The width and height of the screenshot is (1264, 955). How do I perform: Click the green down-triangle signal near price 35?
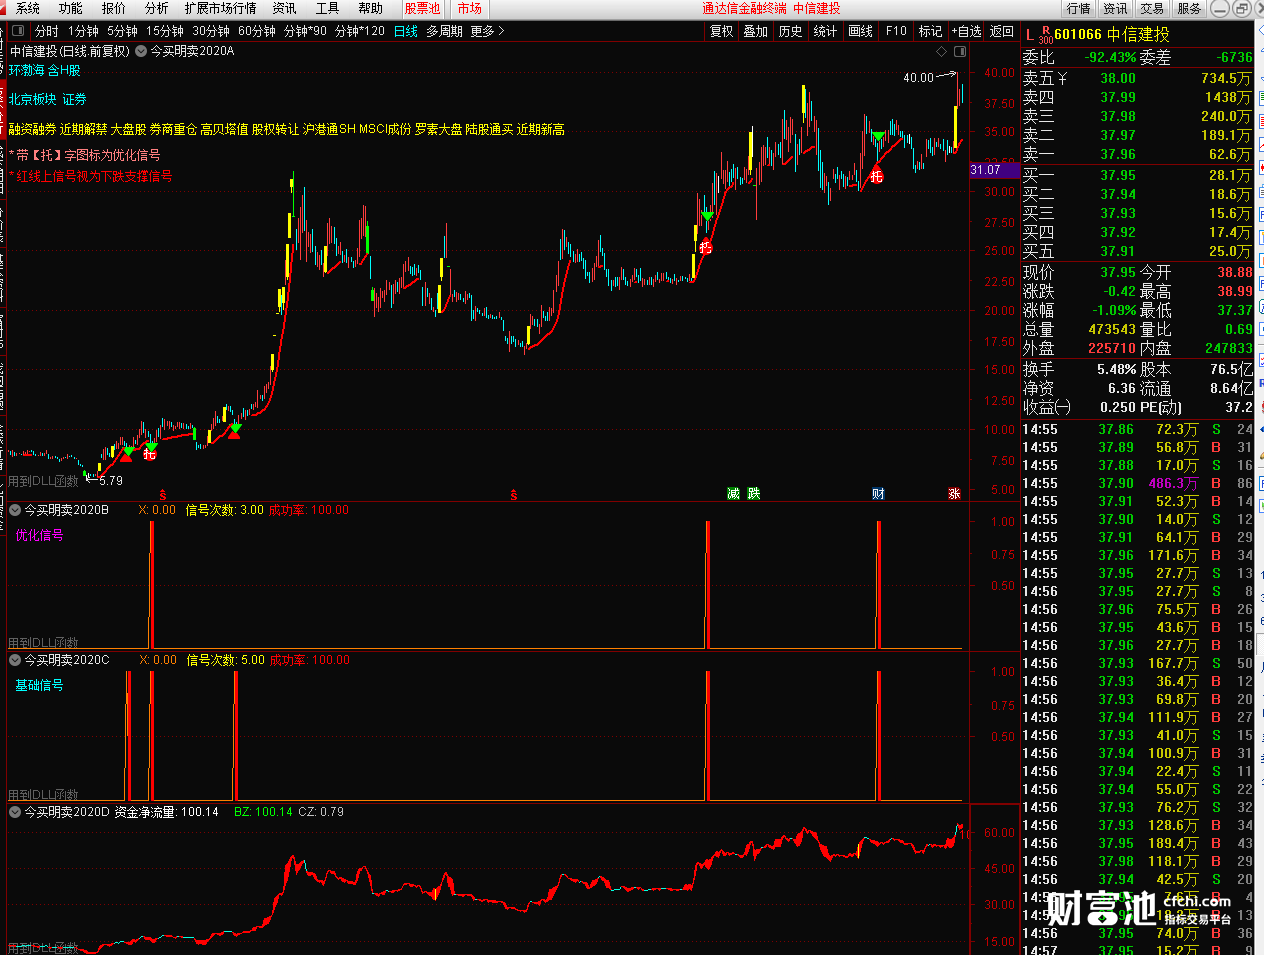click(x=877, y=136)
